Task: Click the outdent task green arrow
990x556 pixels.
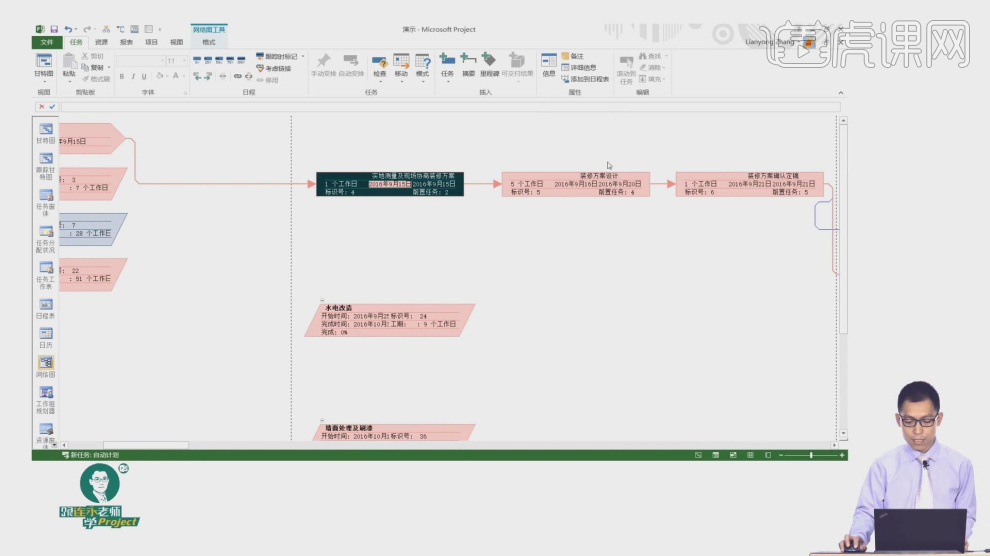Action: coord(198,76)
